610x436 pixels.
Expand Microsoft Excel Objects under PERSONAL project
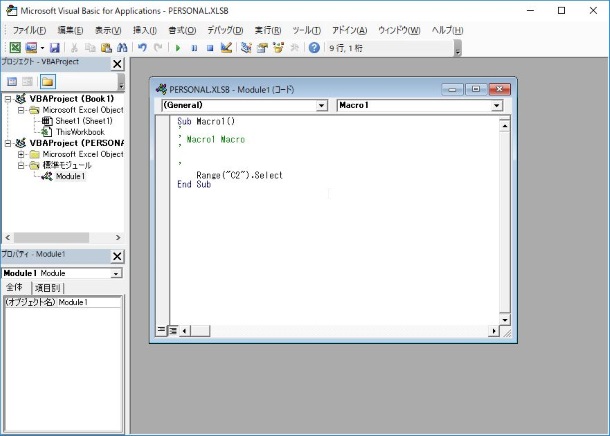(21, 154)
